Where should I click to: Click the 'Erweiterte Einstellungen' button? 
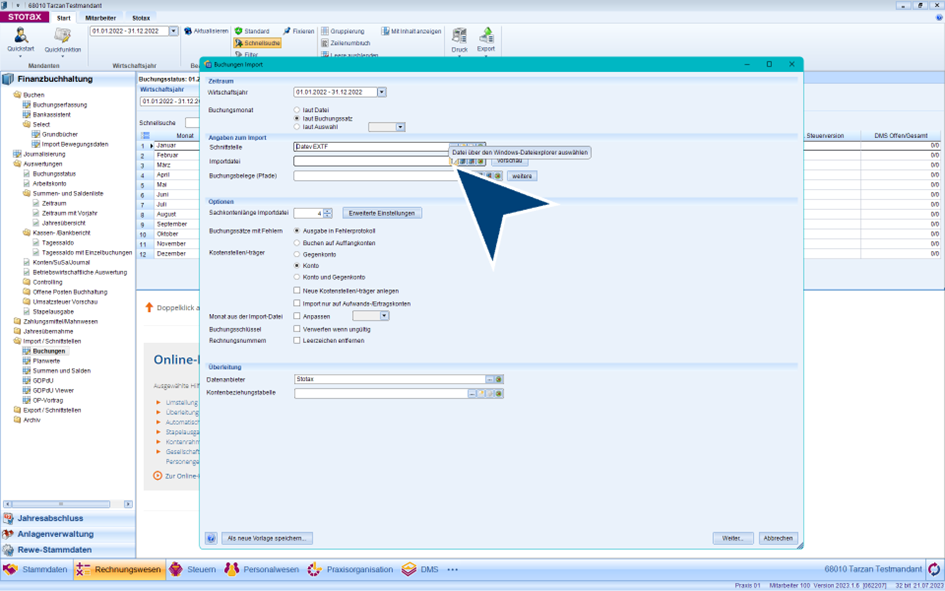coord(382,213)
